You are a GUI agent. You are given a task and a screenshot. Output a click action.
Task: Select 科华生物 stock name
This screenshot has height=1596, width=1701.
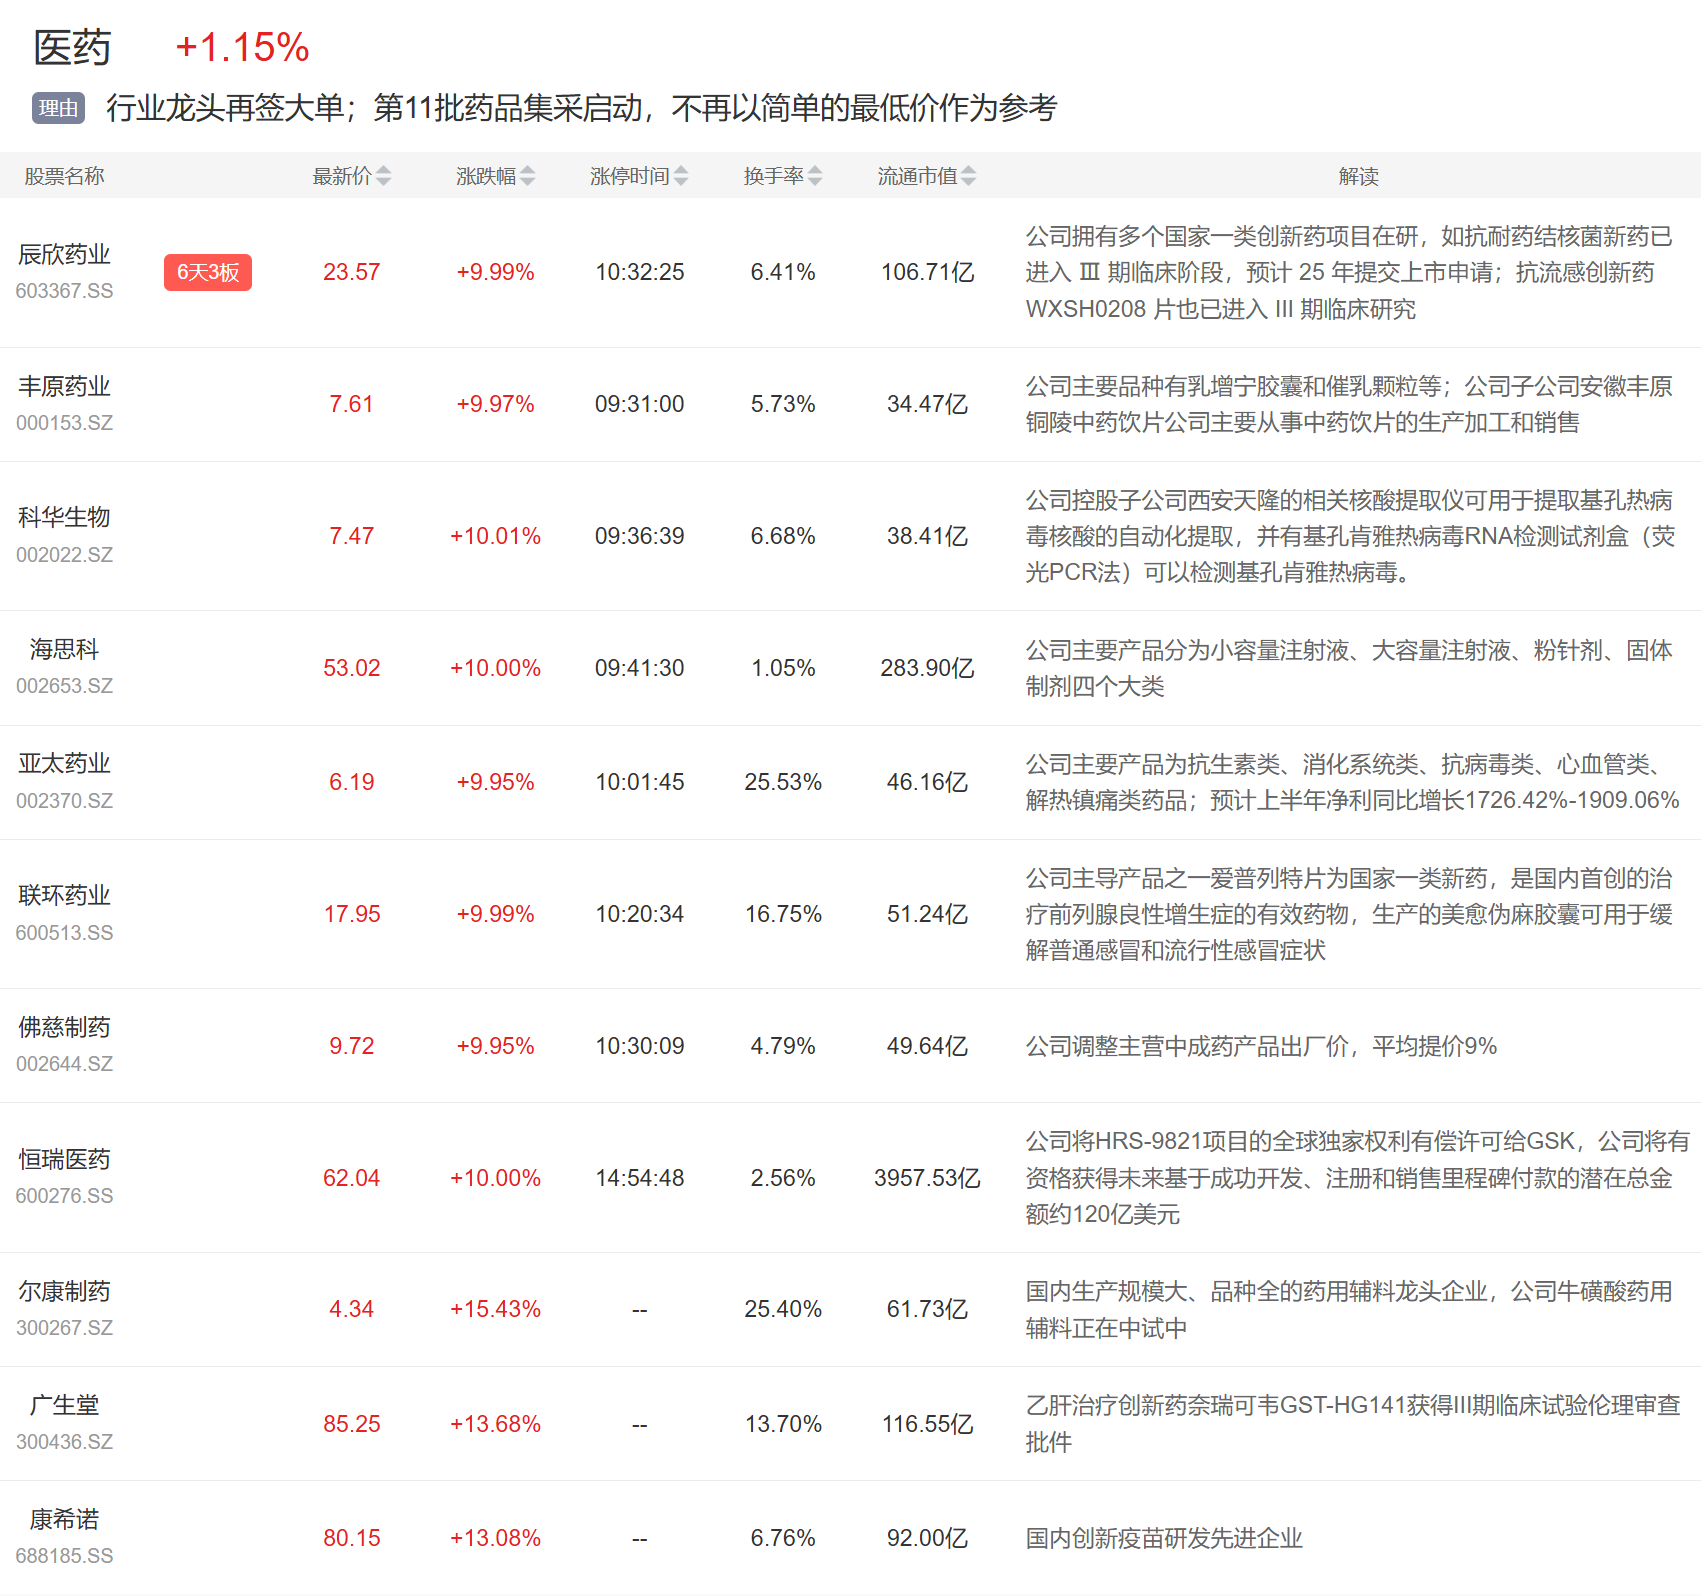pyautogui.click(x=64, y=518)
